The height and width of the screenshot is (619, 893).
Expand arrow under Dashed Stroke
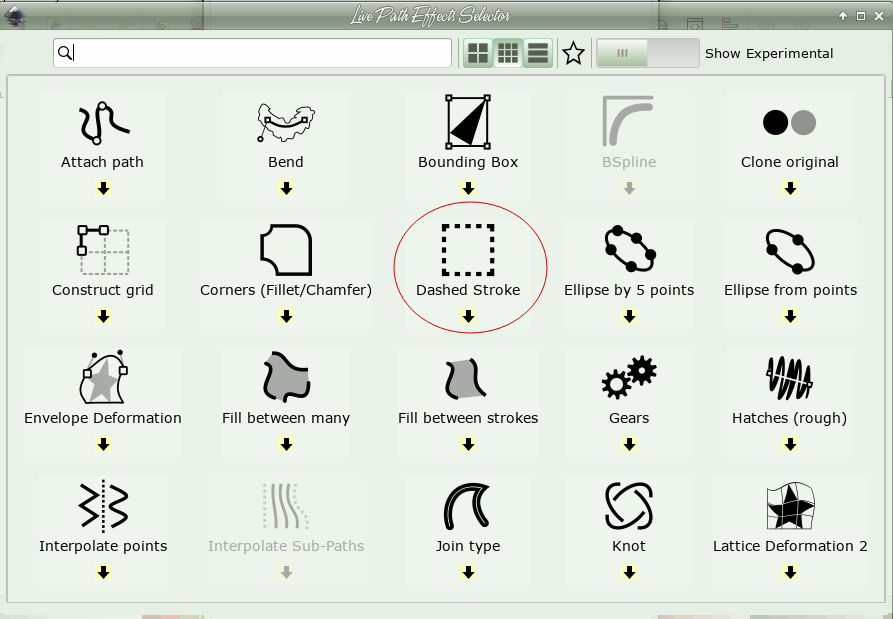(468, 316)
